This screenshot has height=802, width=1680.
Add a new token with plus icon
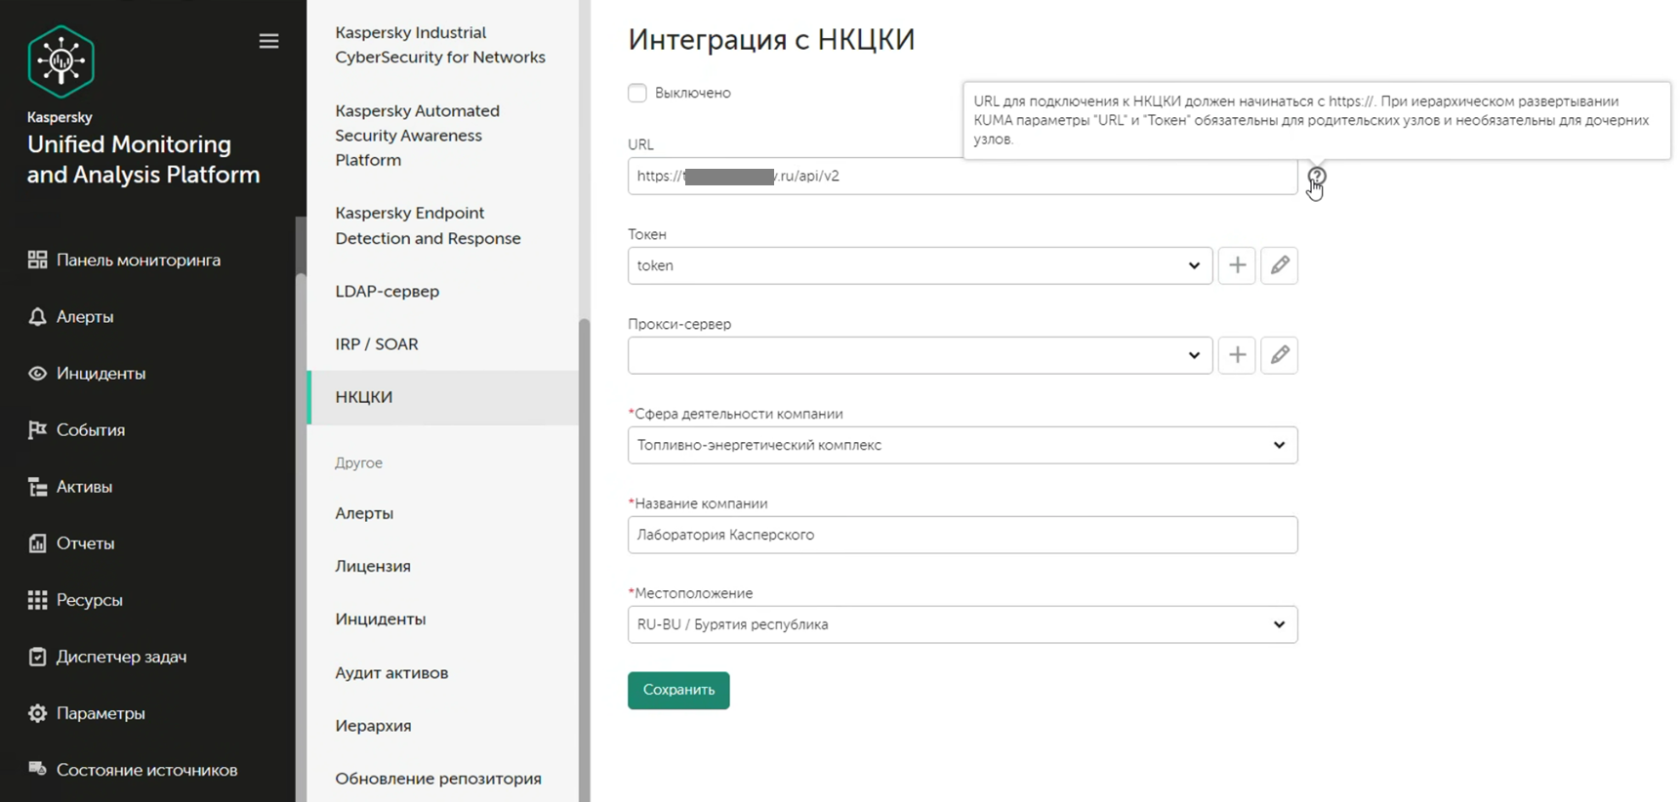point(1237,265)
